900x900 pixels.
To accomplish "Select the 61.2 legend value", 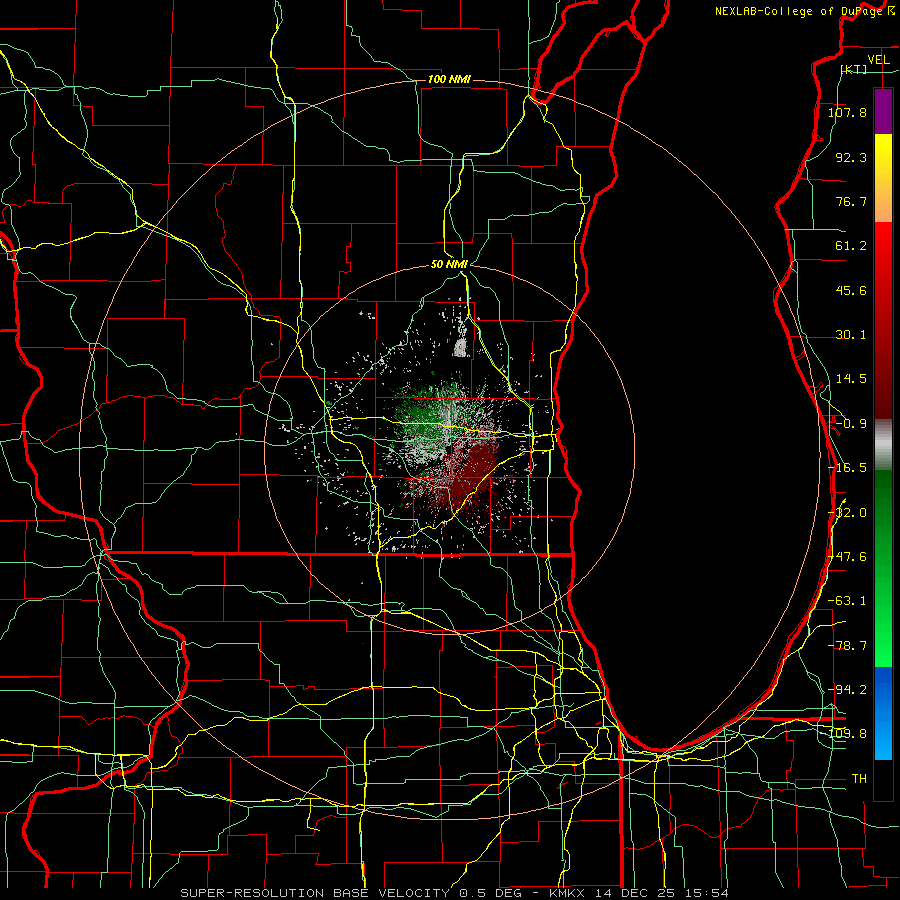I will pyautogui.click(x=851, y=246).
